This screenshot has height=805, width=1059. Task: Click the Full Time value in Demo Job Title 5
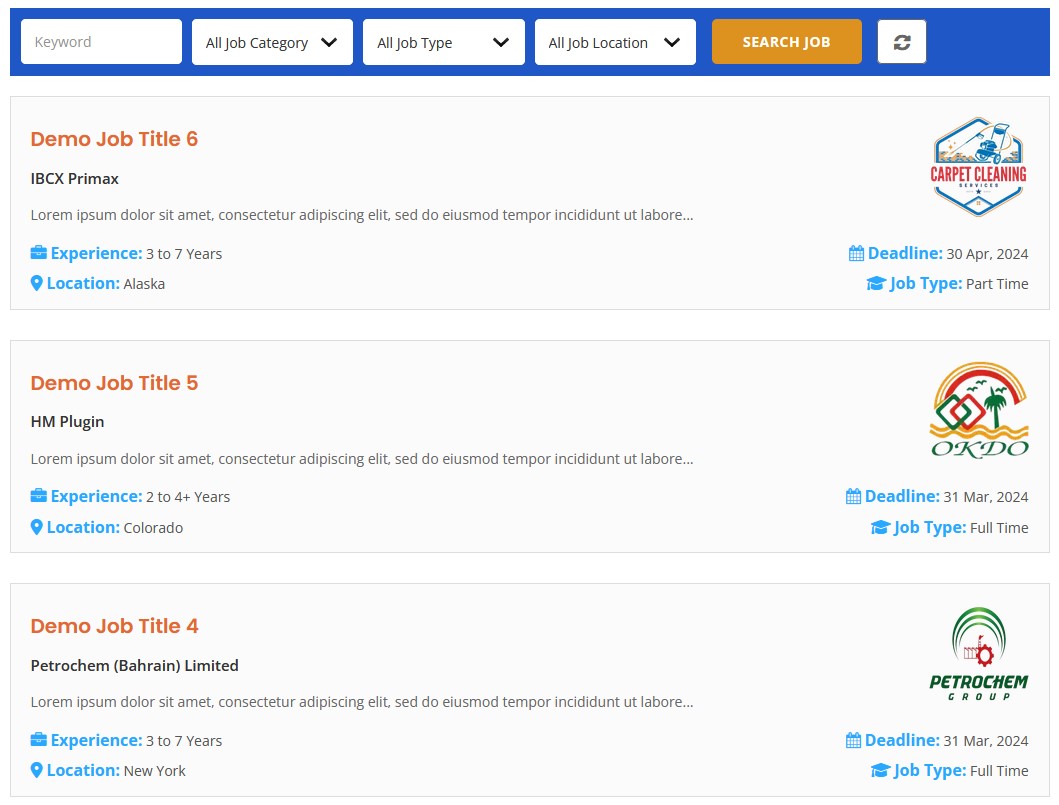tap(999, 527)
